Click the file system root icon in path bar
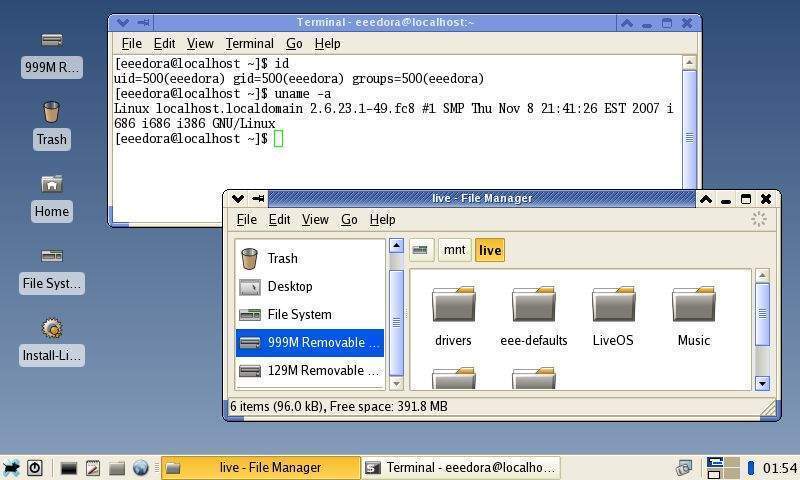800x480 pixels. pos(421,250)
